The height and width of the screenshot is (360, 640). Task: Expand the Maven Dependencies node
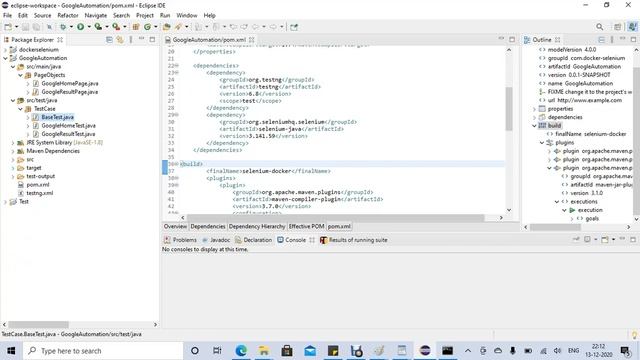(x=13, y=151)
